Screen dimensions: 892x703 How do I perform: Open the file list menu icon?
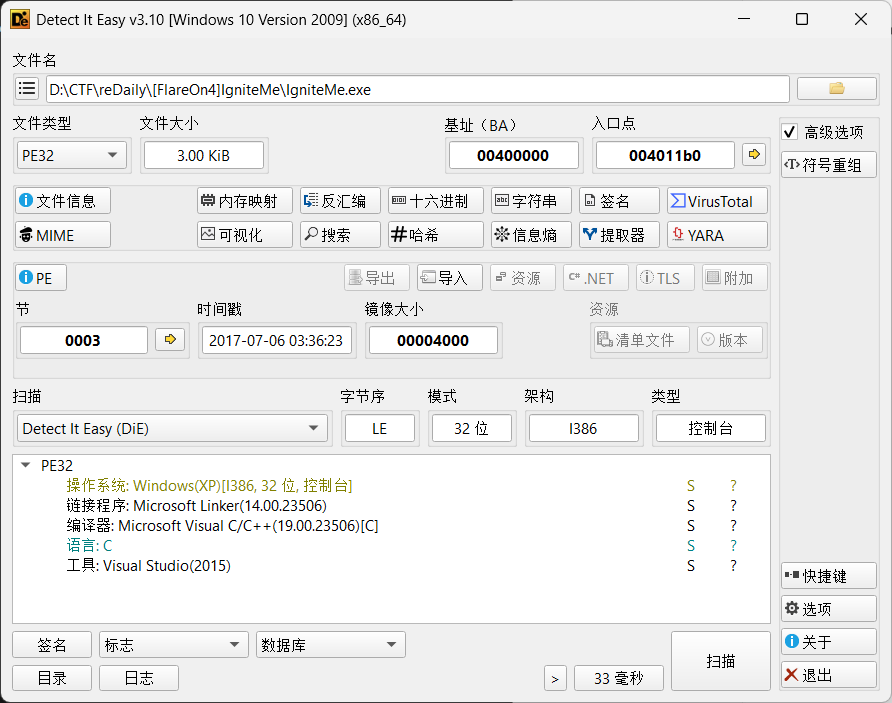pyautogui.click(x=27, y=89)
